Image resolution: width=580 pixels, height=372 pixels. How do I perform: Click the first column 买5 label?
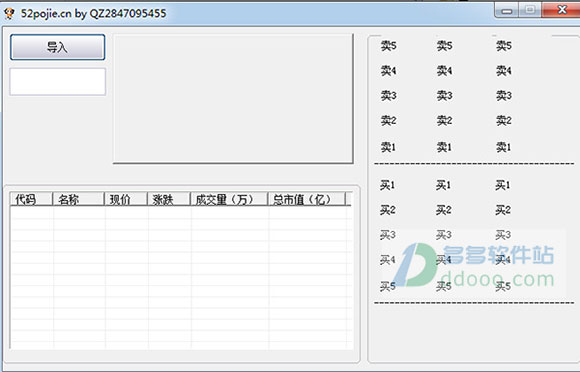tap(387, 286)
